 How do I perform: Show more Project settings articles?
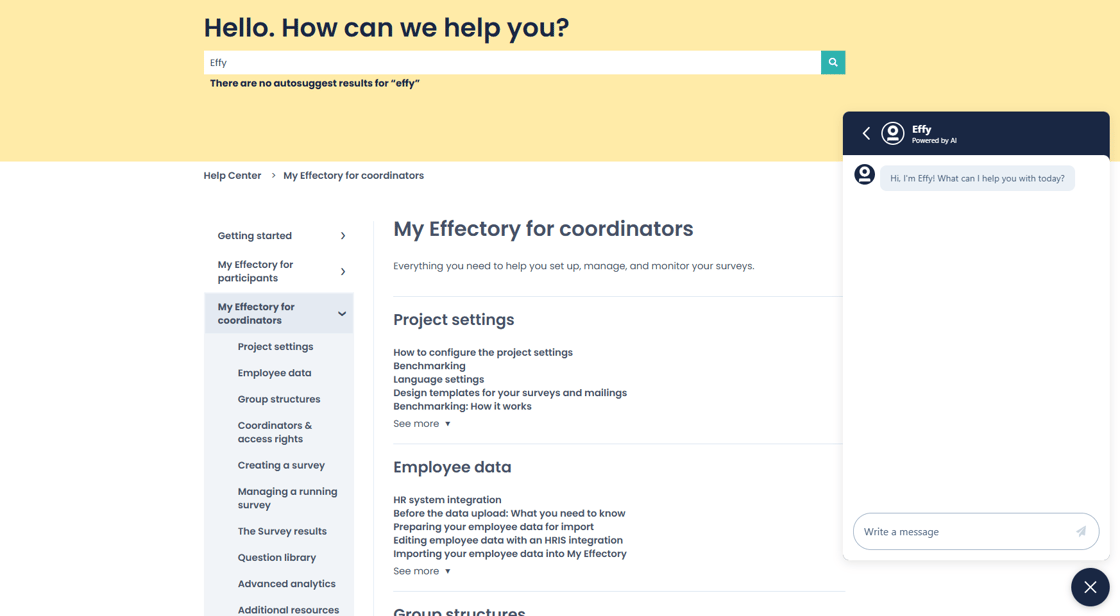click(421, 424)
